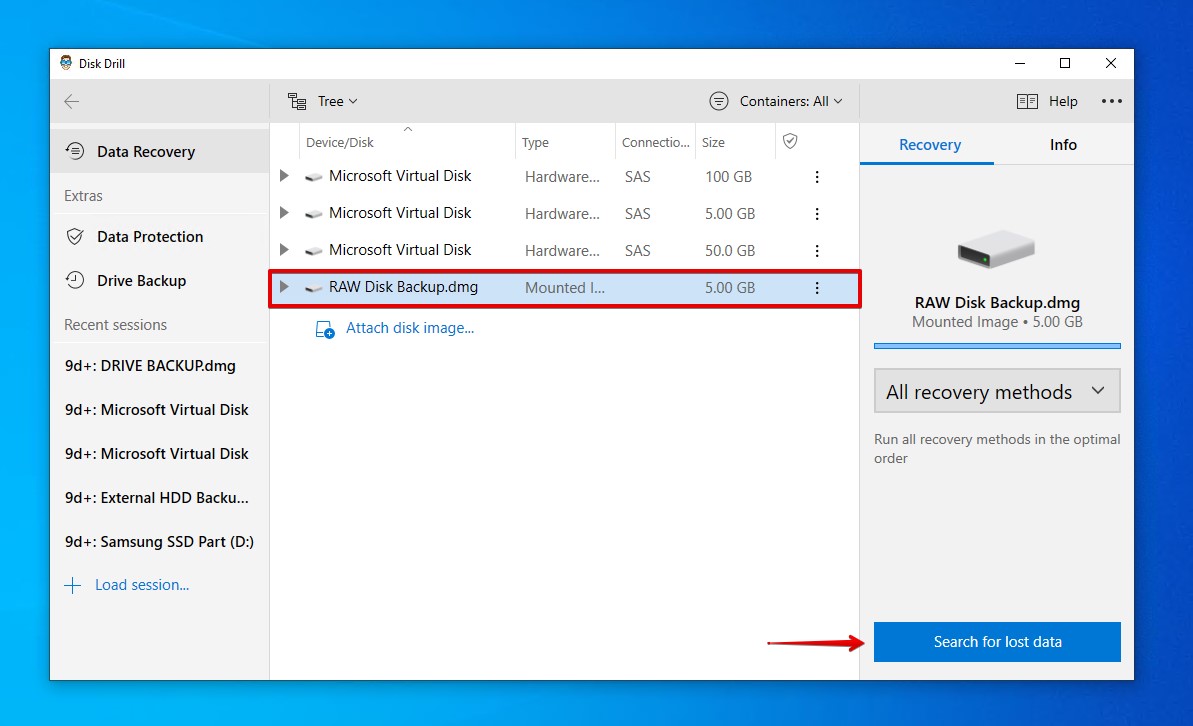Expand the 50.0 GB Microsoft Virtual Disk
Viewport: 1193px width, 726px height.
coord(284,250)
